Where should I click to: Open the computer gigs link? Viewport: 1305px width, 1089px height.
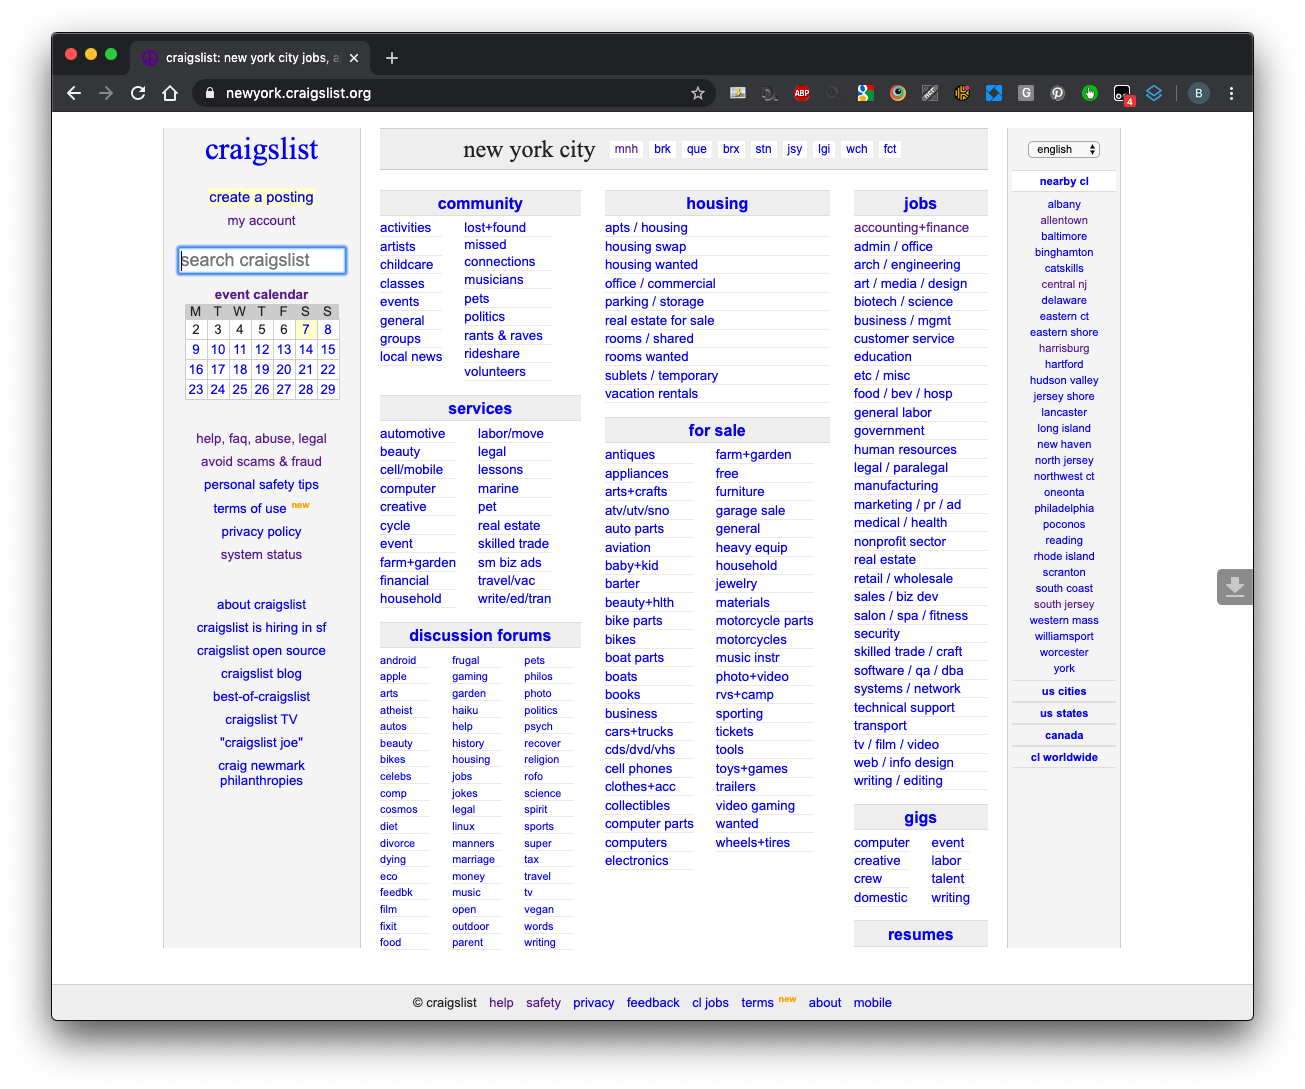point(882,843)
